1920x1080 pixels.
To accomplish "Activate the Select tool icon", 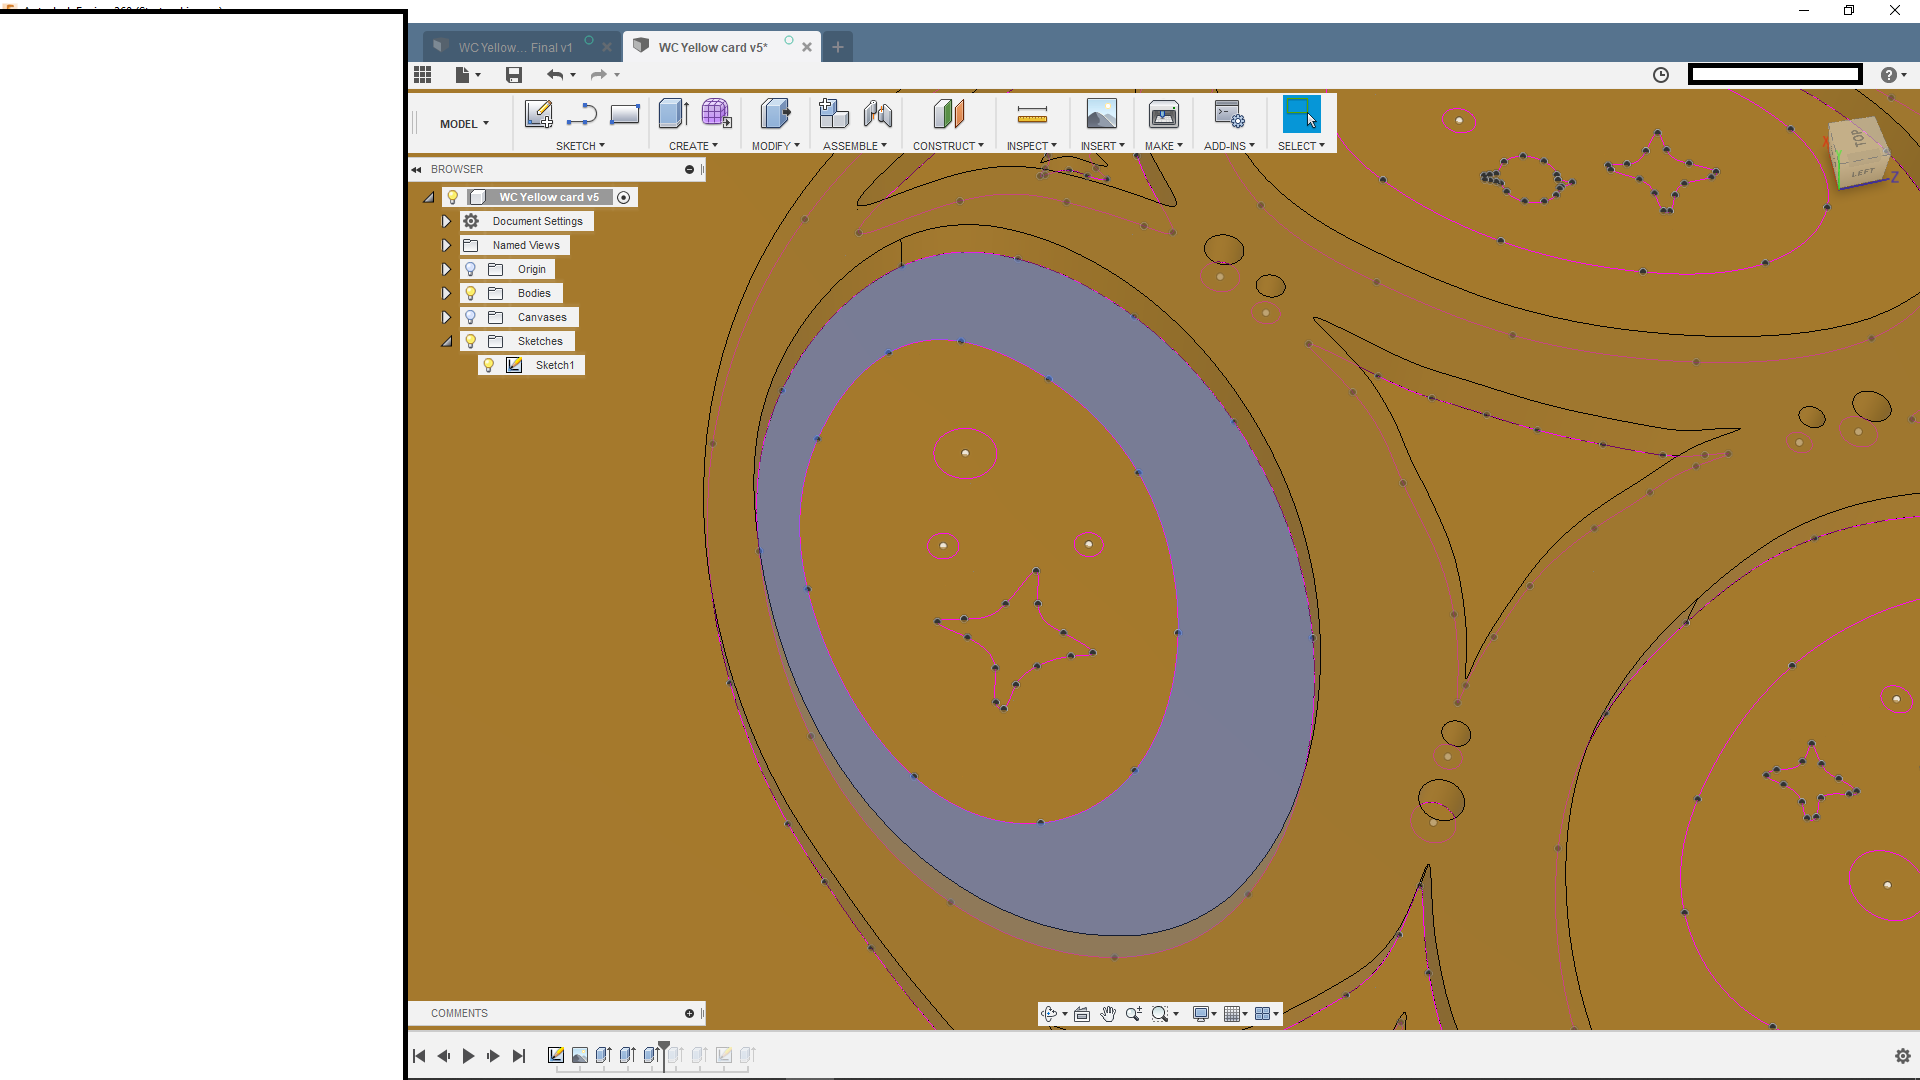I will [x=1301, y=114].
